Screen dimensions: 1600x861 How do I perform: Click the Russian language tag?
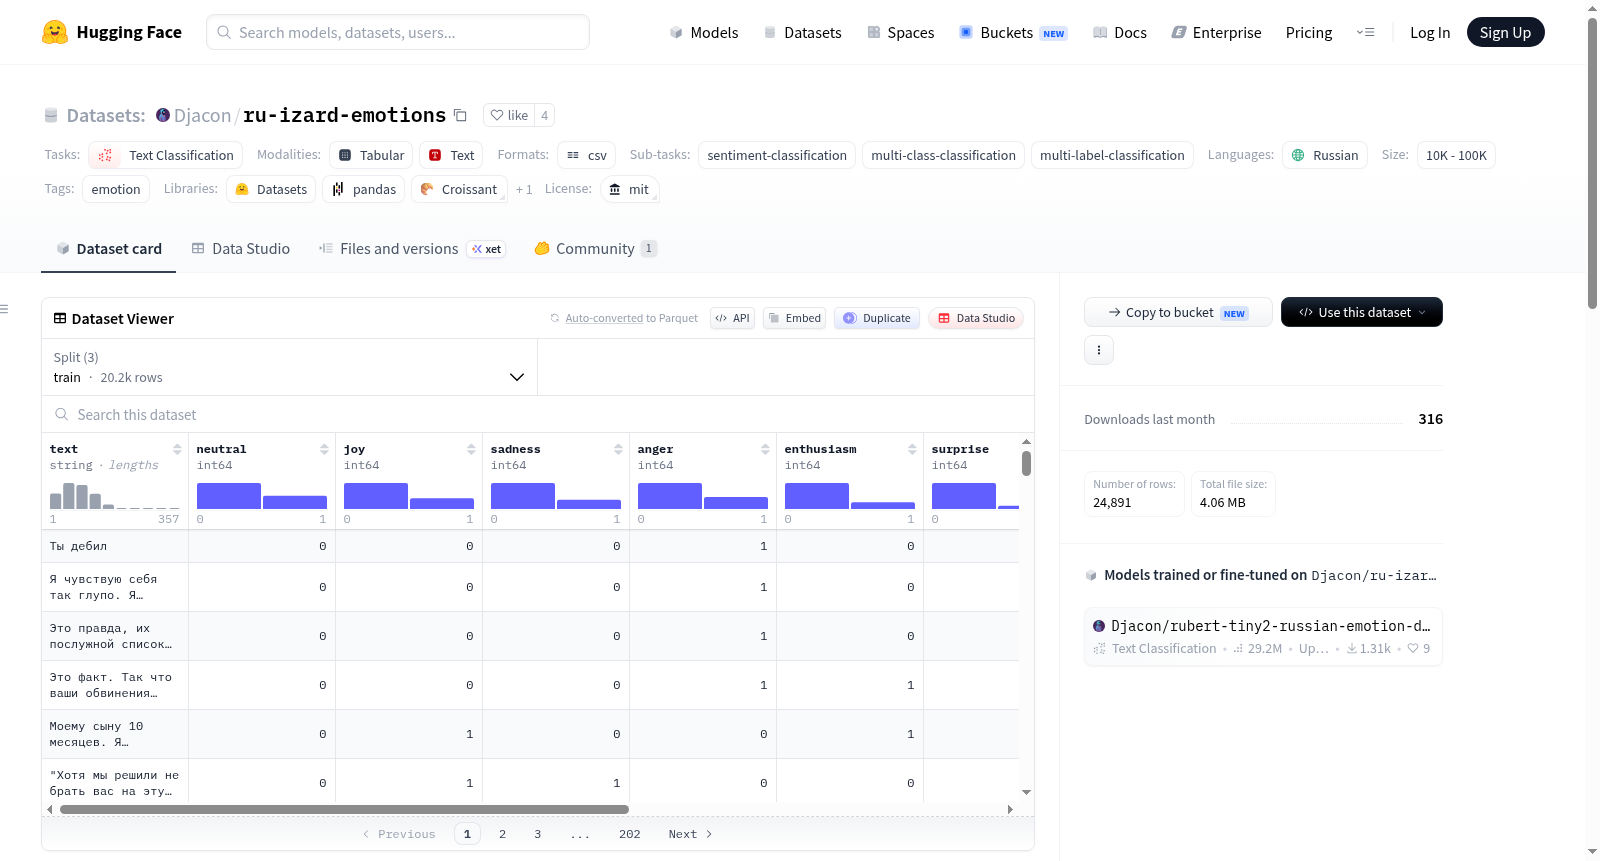click(x=1325, y=155)
